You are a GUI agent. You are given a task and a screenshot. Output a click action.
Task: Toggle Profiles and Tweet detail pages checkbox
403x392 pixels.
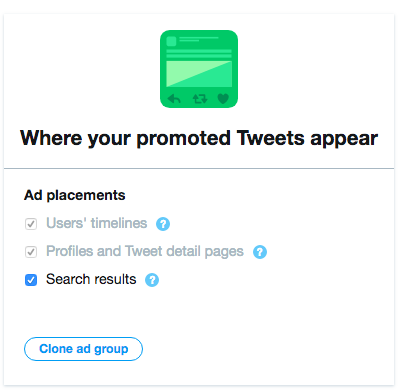(x=31, y=252)
